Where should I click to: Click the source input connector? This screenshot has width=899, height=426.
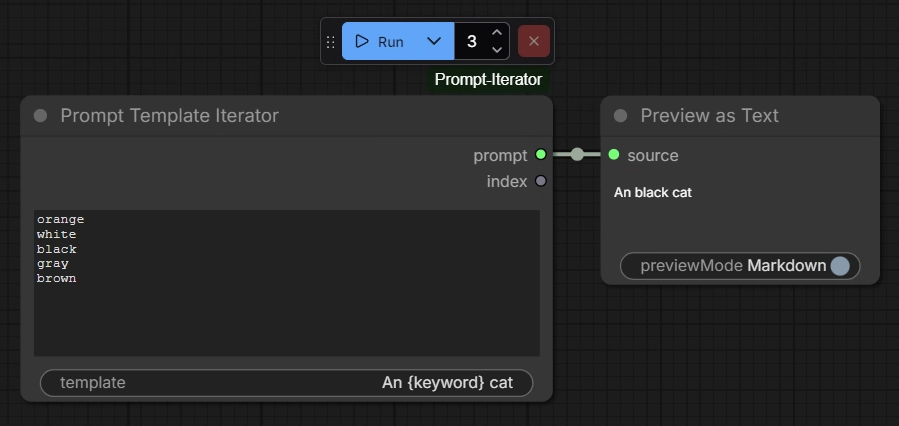[x=613, y=154]
